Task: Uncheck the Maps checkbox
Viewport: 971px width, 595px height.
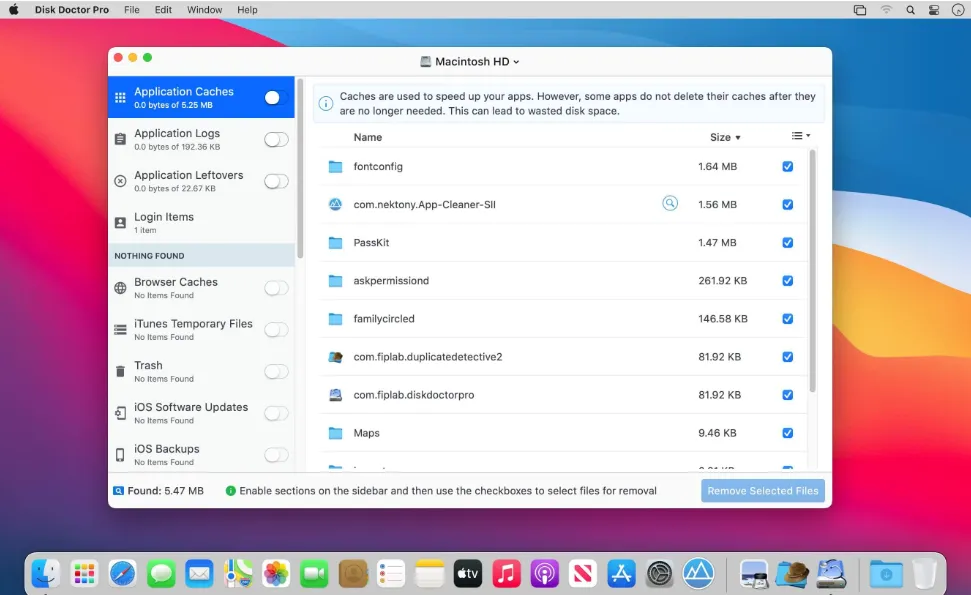Action: click(788, 433)
